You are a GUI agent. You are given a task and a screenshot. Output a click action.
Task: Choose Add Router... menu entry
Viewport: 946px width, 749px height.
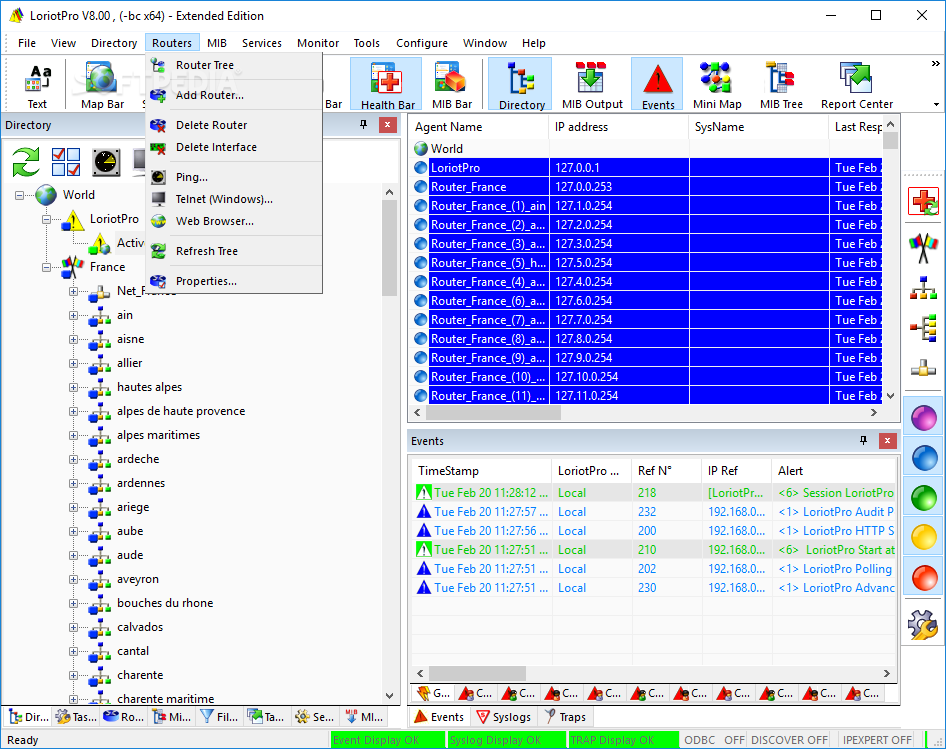(234, 95)
